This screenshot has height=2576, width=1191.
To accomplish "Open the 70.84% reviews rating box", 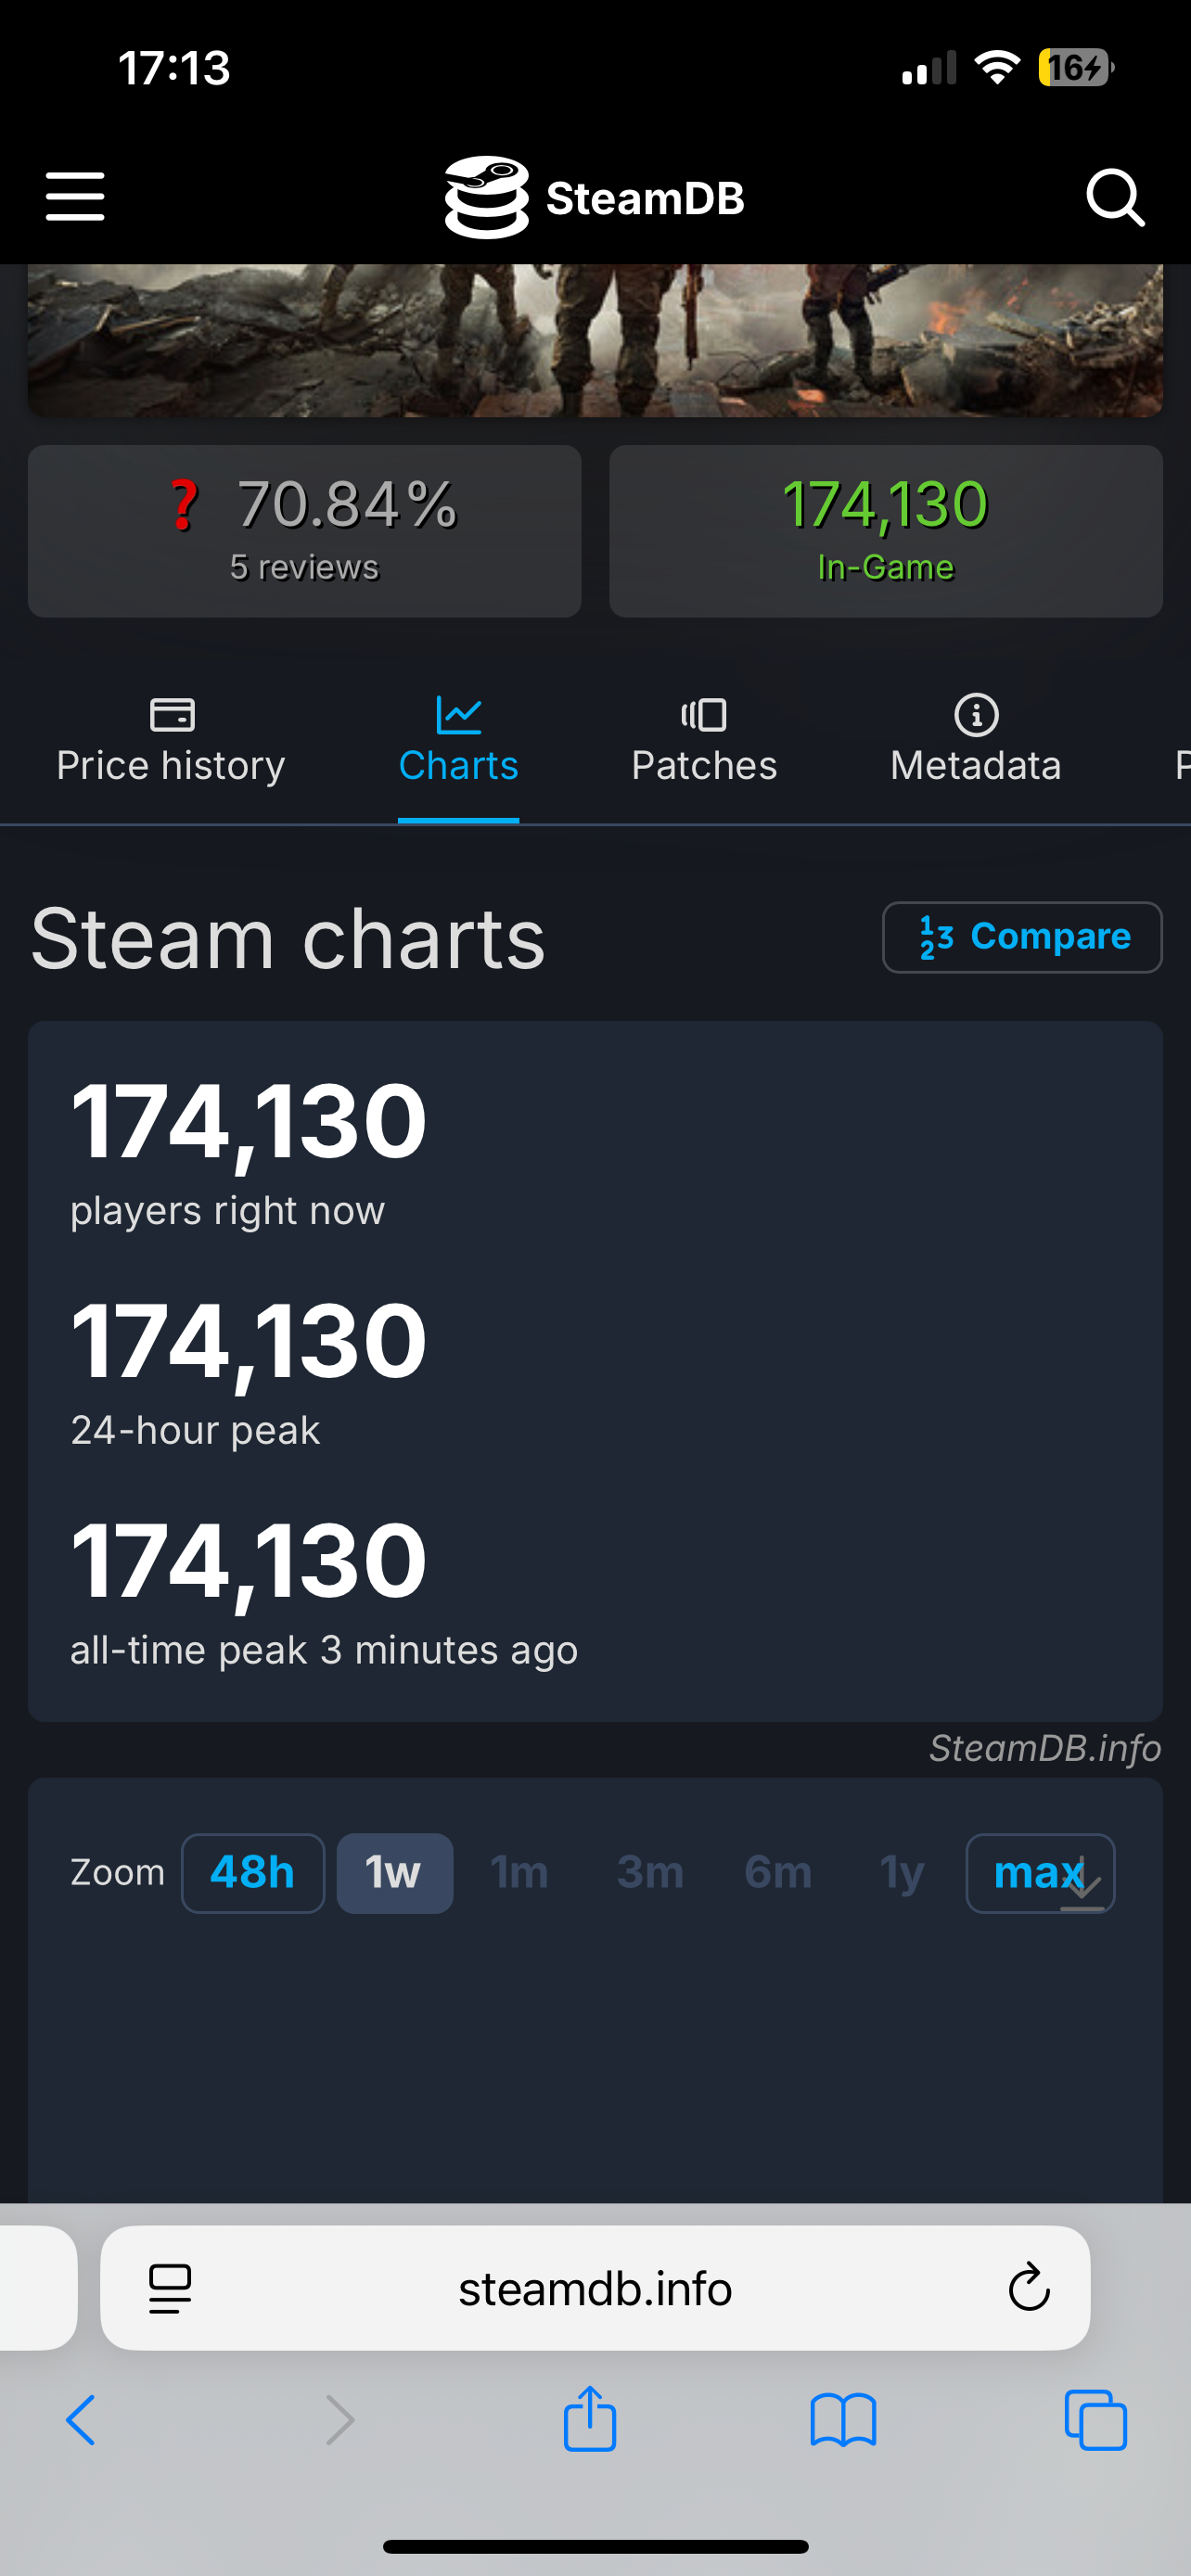I will 304,531.
